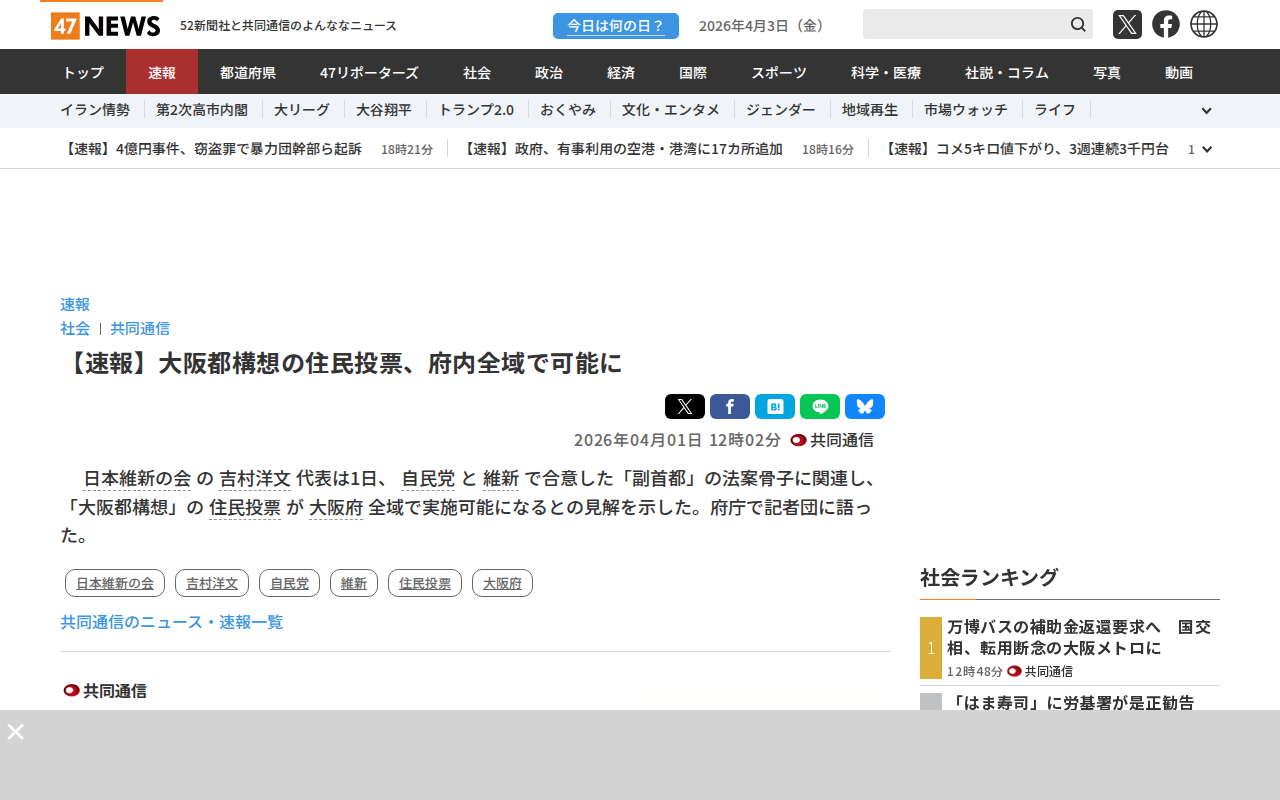Image resolution: width=1280 pixels, height=800 pixels.
Task: Select the 大阪府 tag
Action: [x=502, y=583]
